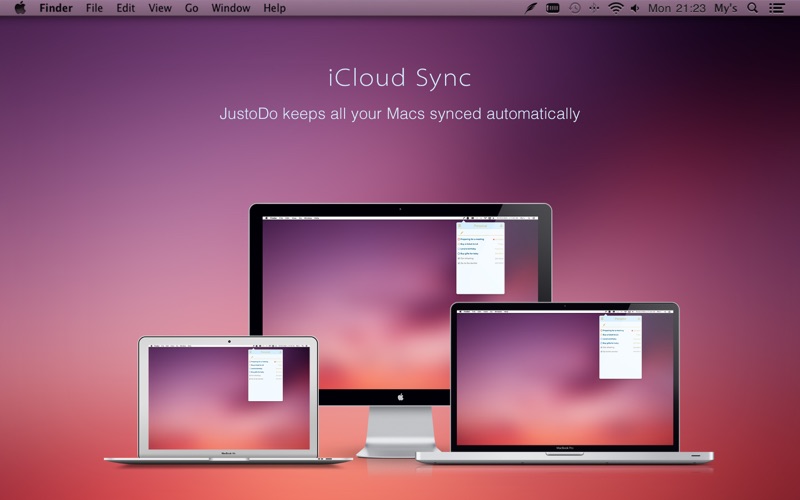Show Notification Center list icon
The width and height of the screenshot is (800, 500).
(x=778, y=8)
